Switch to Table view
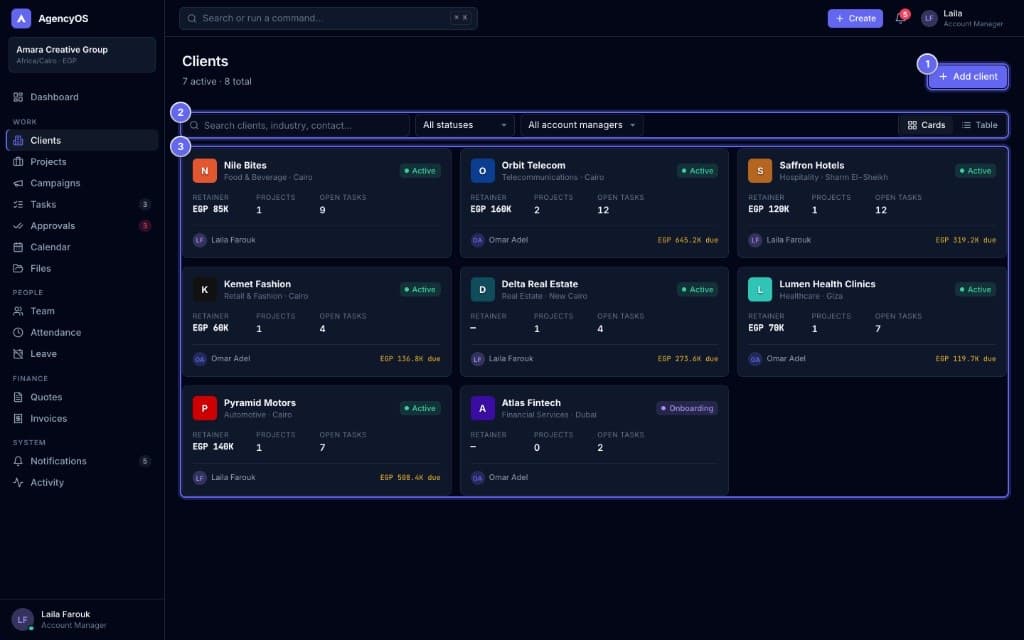This screenshot has width=1024, height=640. click(980, 125)
